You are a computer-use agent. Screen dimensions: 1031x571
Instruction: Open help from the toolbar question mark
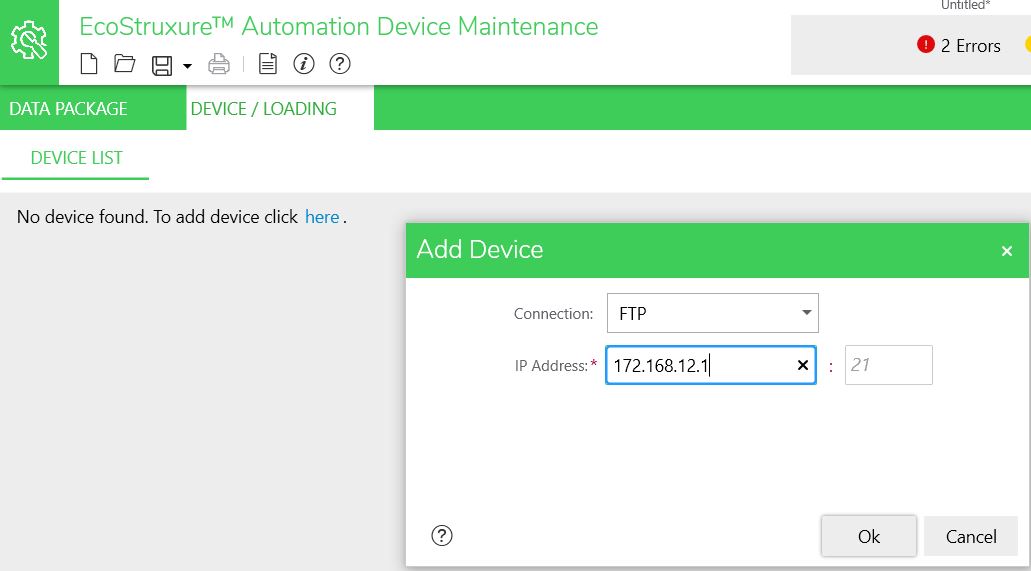pyautogui.click(x=340, y=64)
